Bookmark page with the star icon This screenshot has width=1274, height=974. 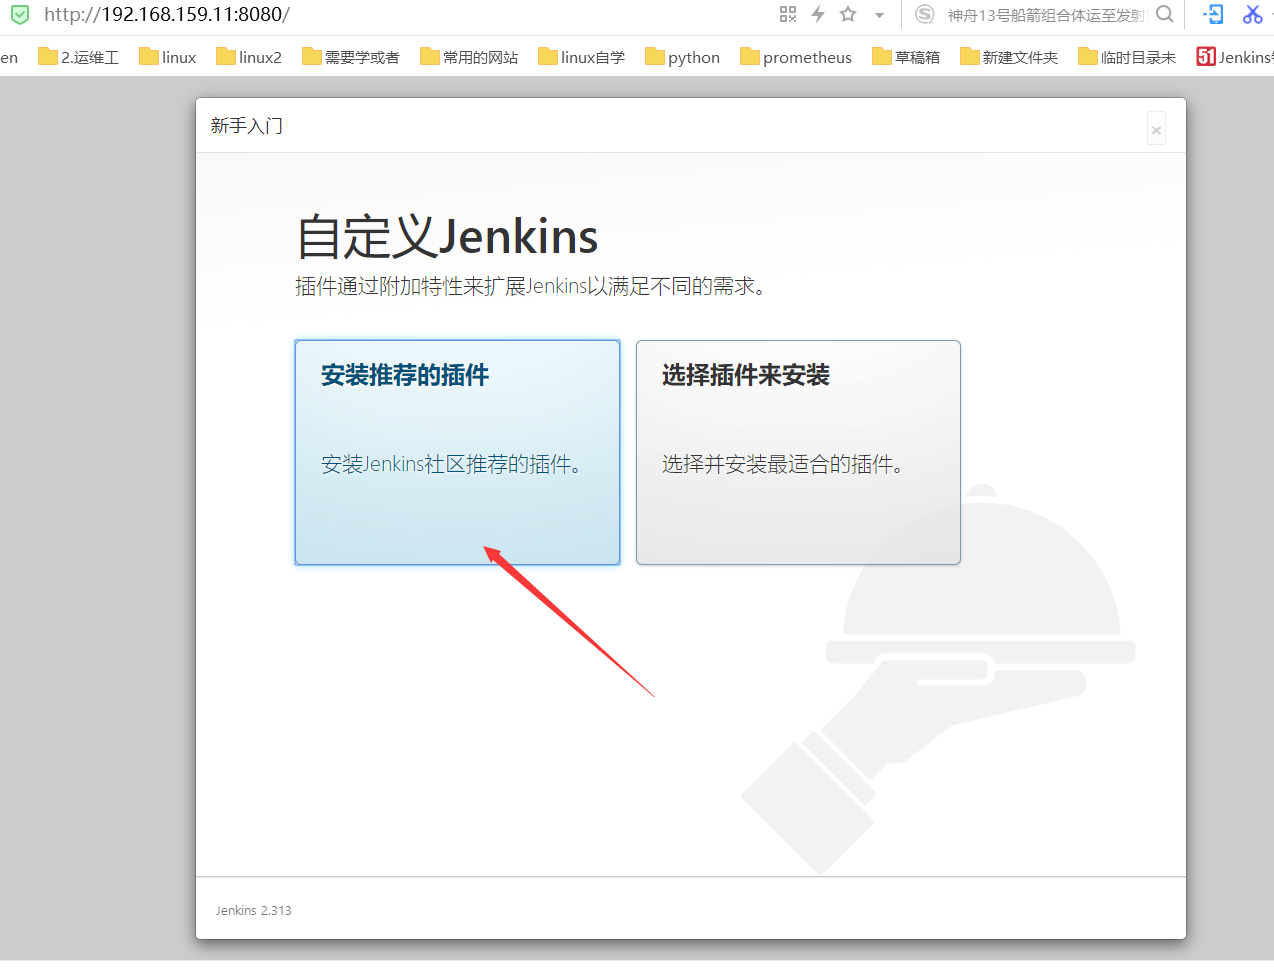[x=848, y=14]
